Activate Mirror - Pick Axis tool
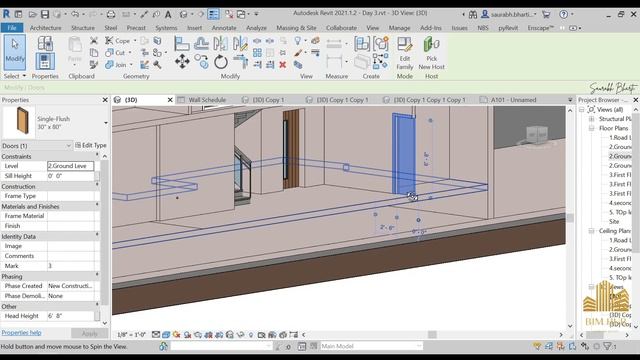 (x=220, y=43)
